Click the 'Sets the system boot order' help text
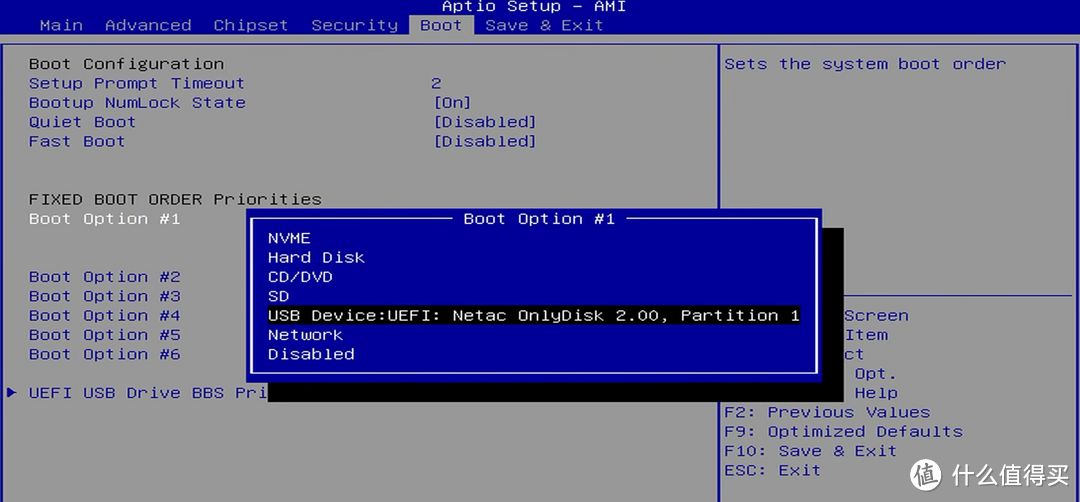Viewport: 1080px width, 502px height. coord(865,64)
